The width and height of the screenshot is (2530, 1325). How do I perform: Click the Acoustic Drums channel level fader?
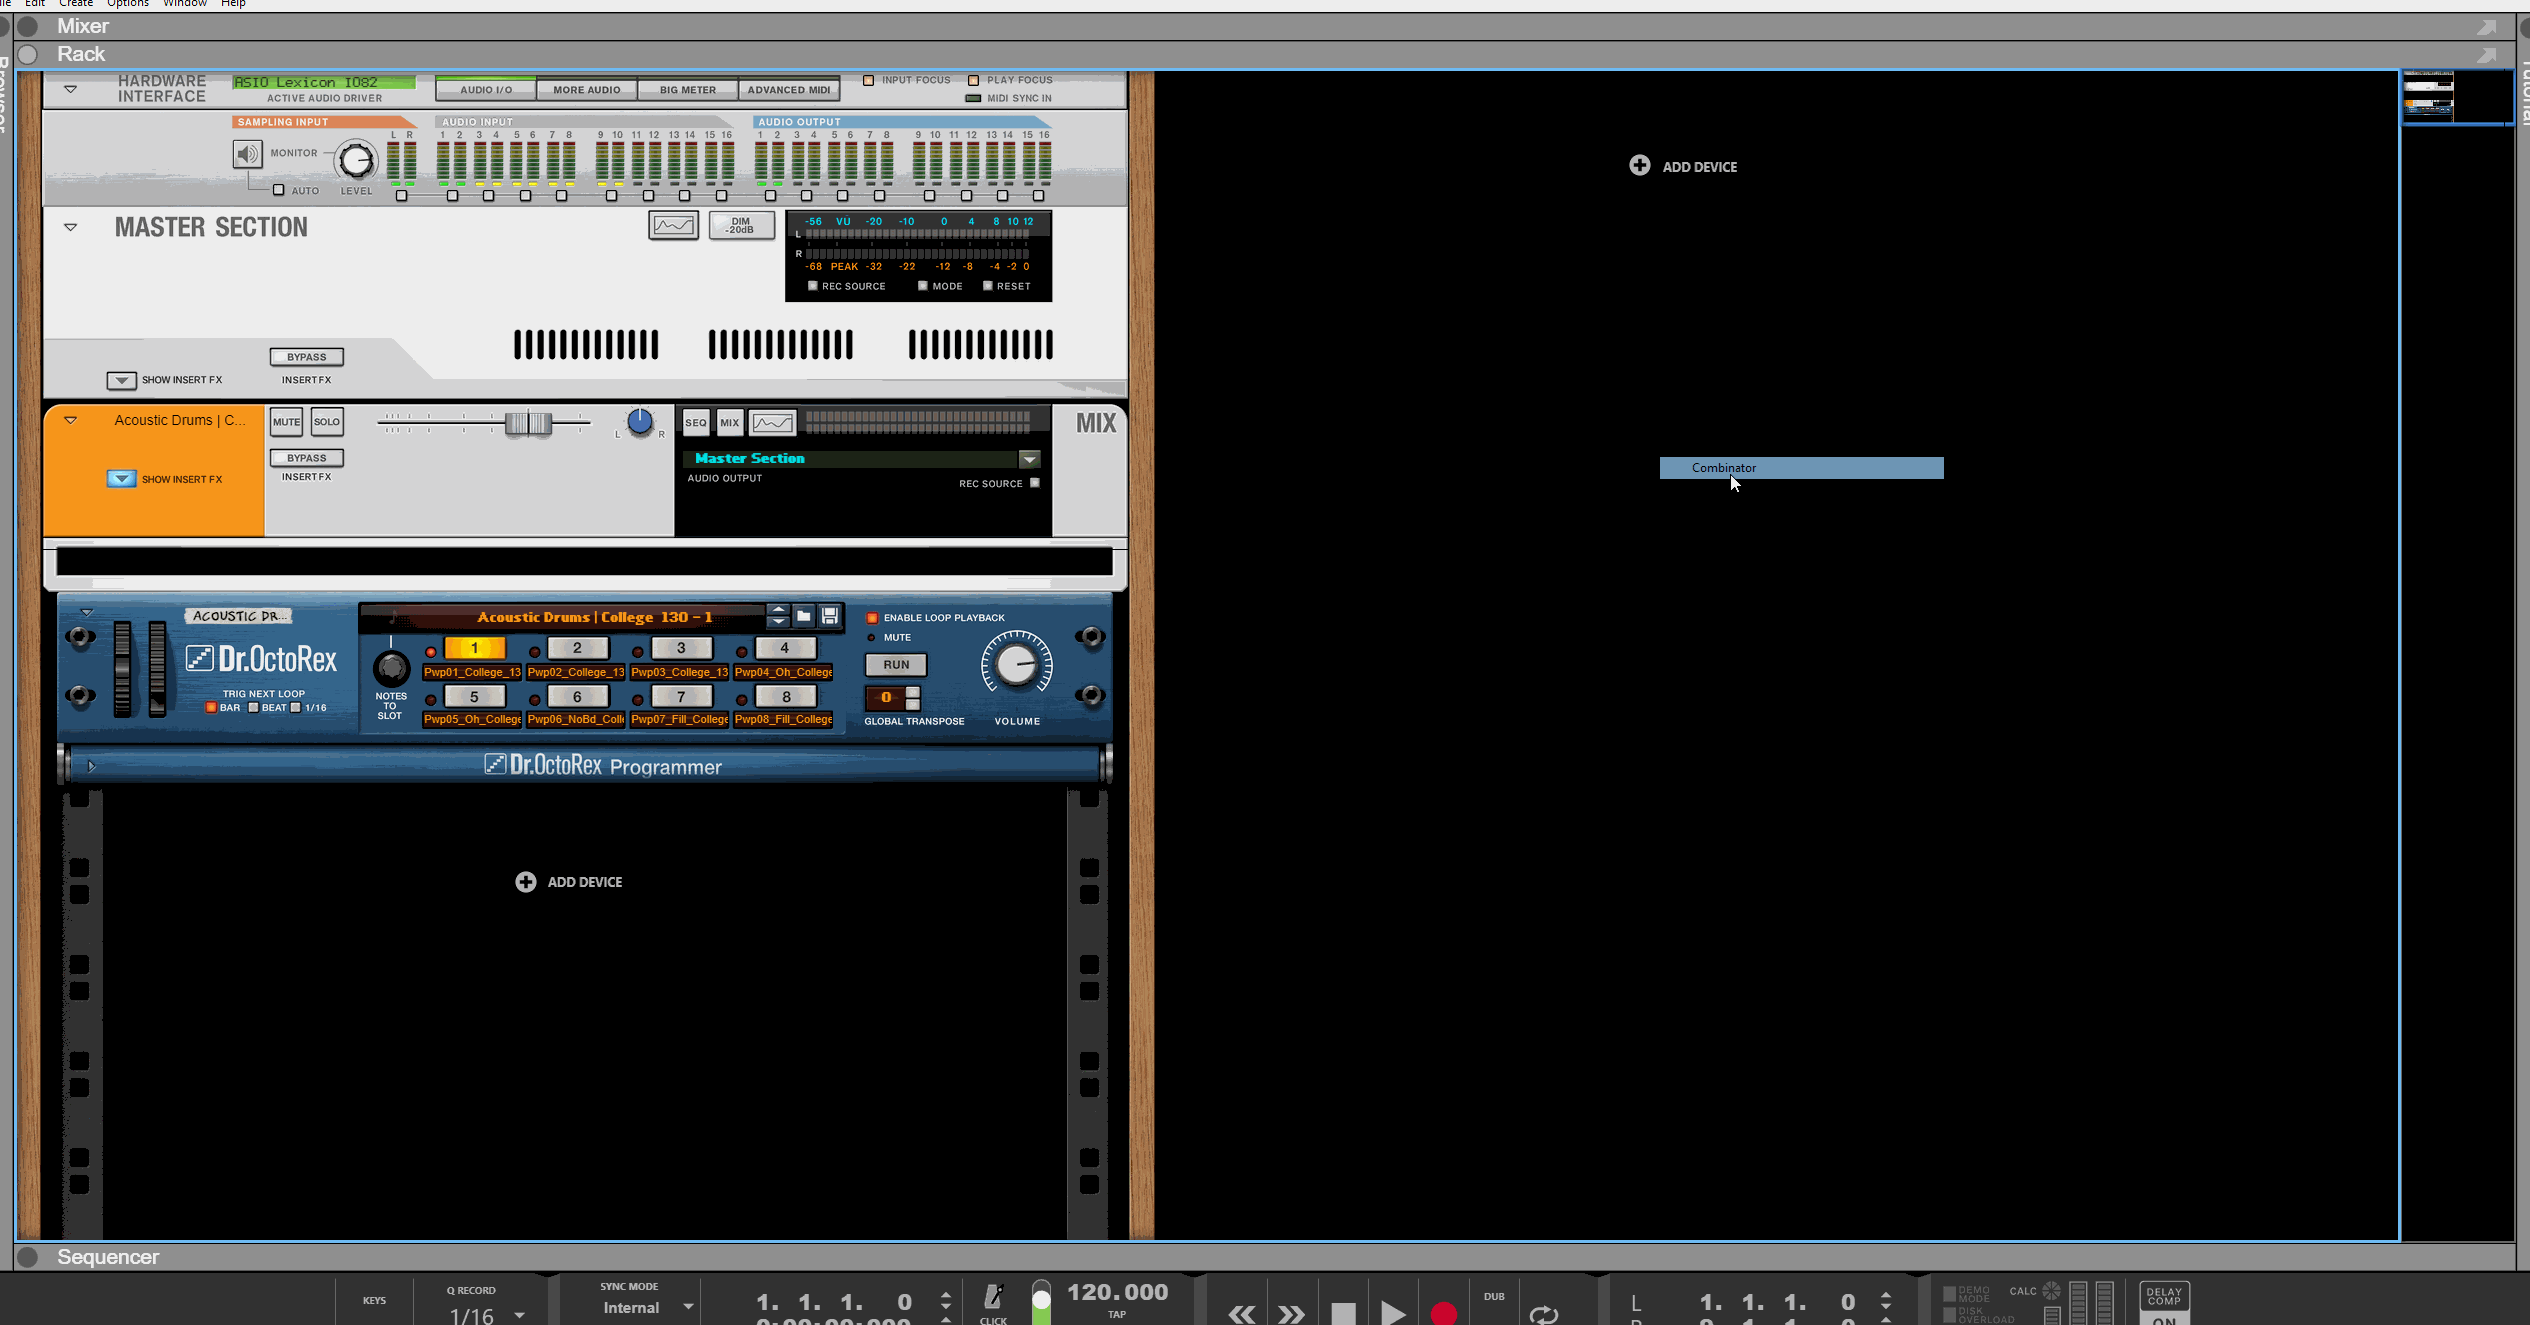coord(528,423)
